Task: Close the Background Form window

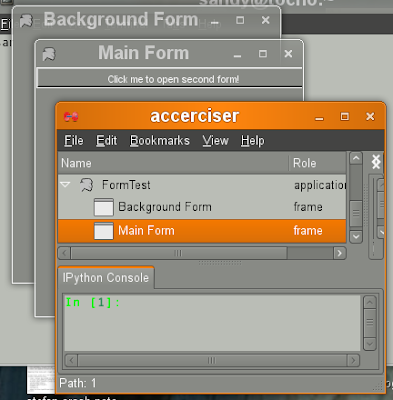Action: click(x=266, y=20)
